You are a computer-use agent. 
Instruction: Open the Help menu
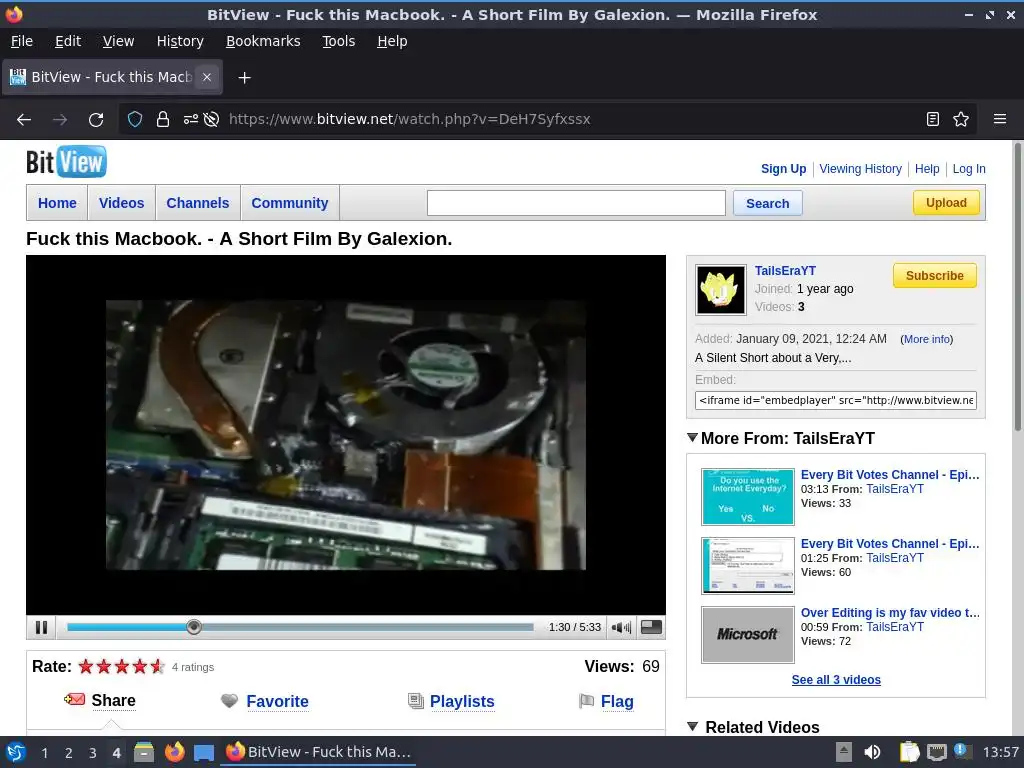[392, 41]
